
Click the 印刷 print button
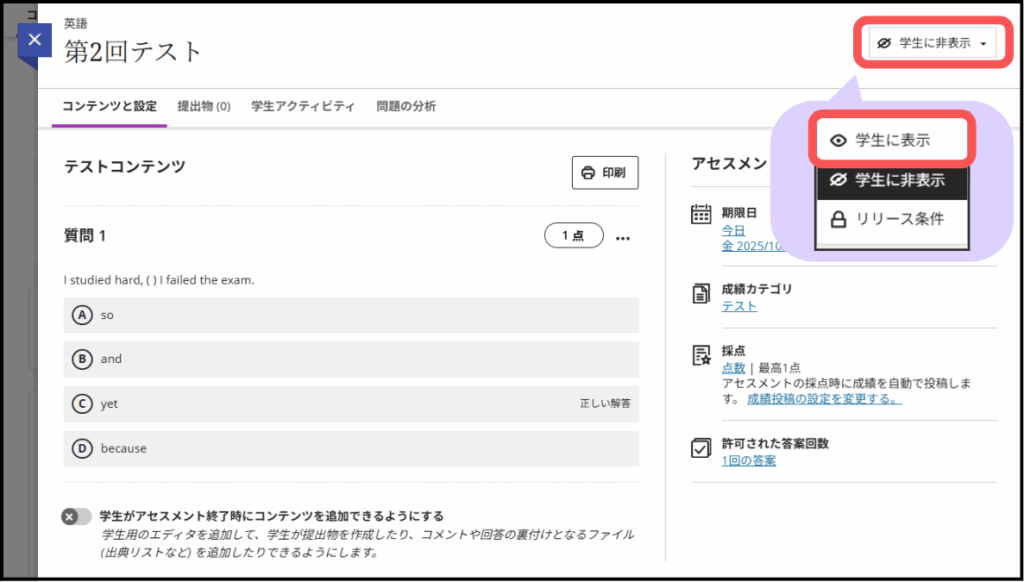[x=604, y=172]
